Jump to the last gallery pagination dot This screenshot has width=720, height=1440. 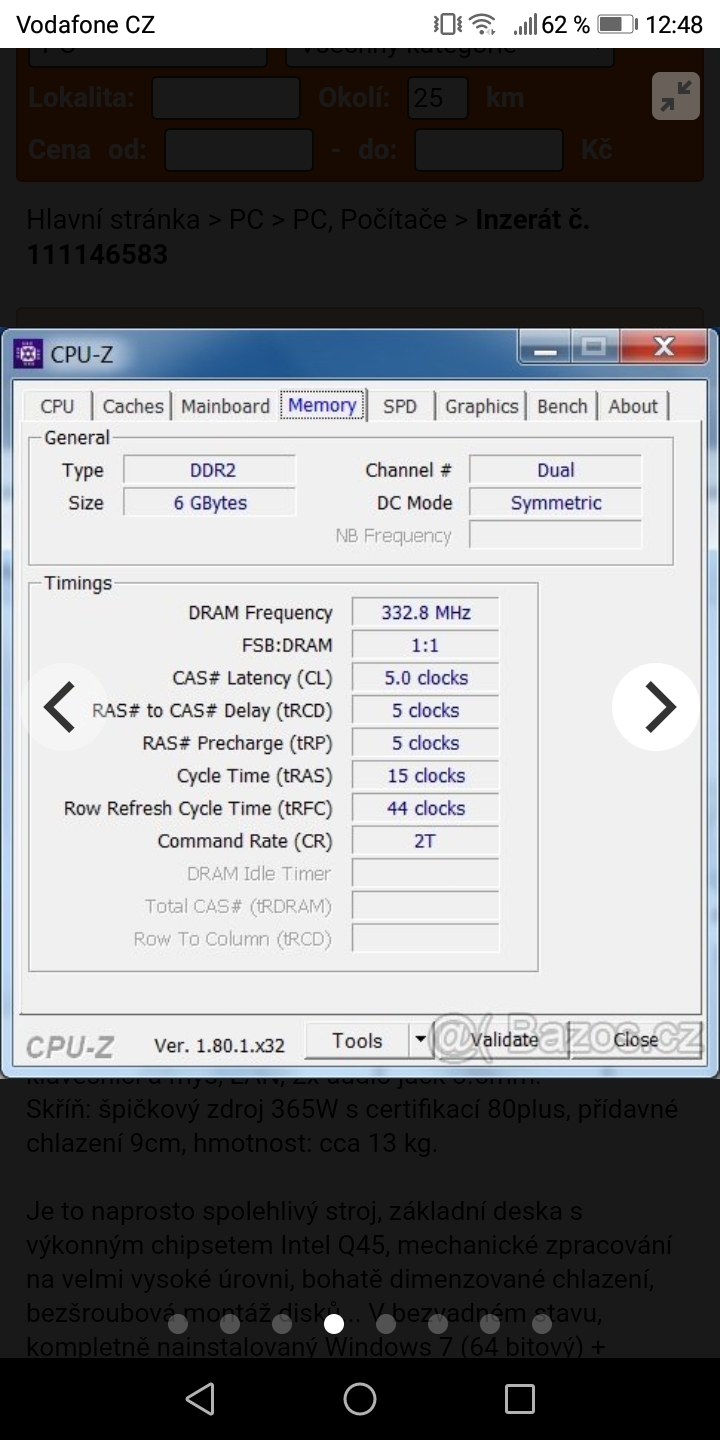point(542,1324)
